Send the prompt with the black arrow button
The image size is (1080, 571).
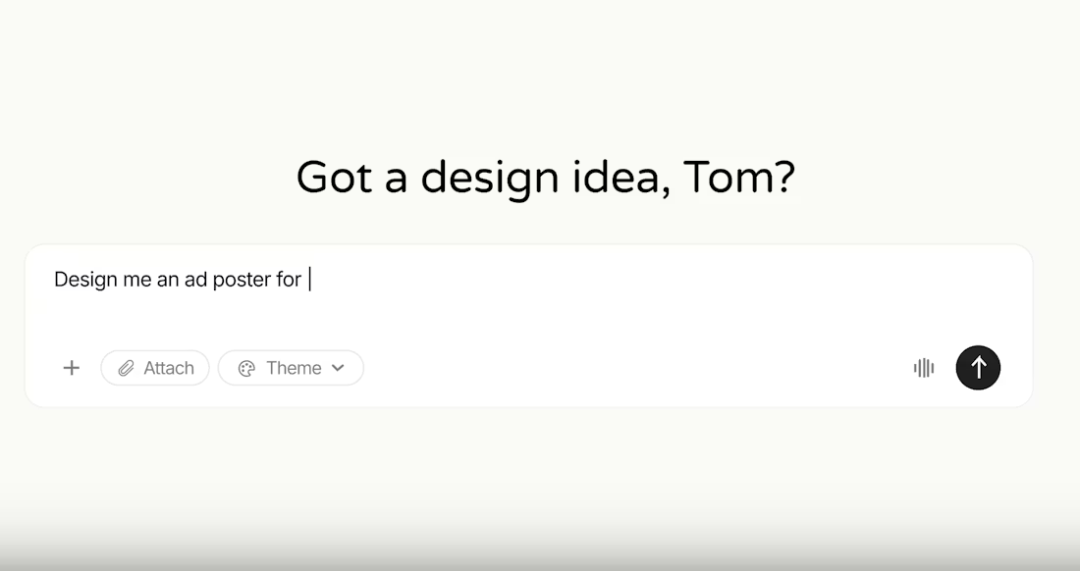[x=978, y=368]
